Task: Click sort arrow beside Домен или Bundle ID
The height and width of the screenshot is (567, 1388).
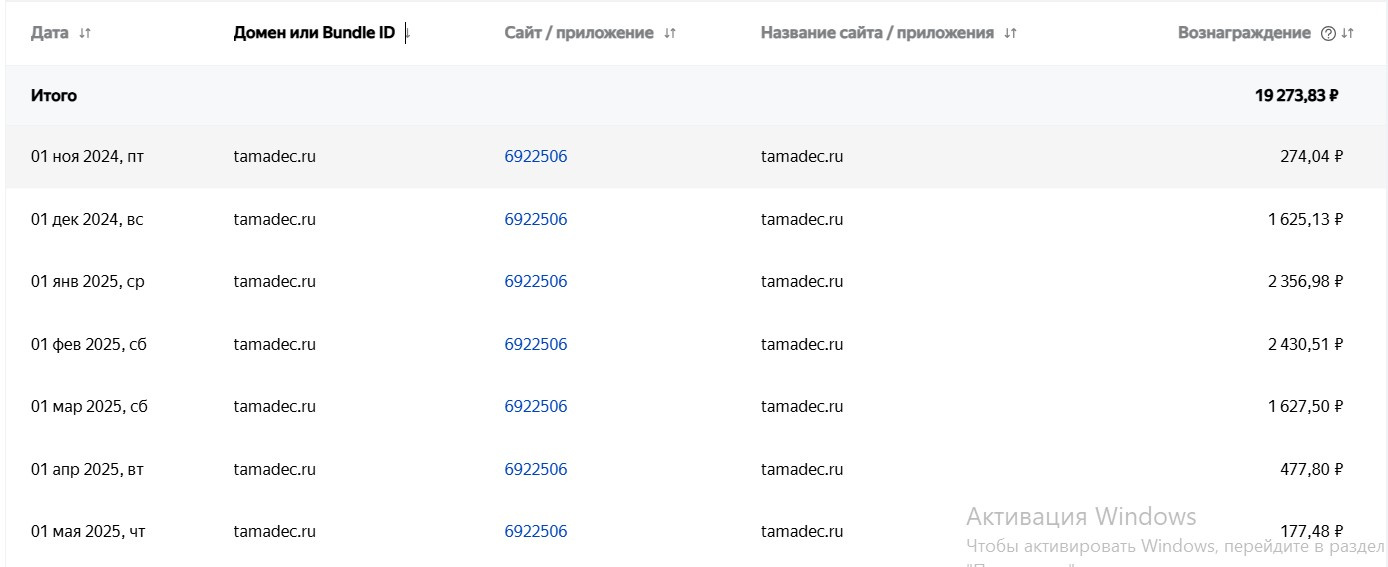Action: coord(407,33)
